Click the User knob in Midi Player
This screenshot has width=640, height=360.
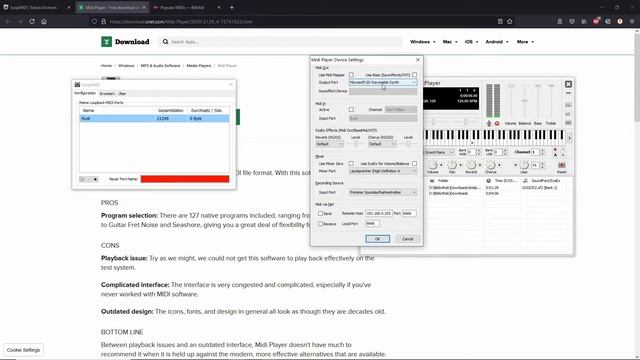(524, 165)
